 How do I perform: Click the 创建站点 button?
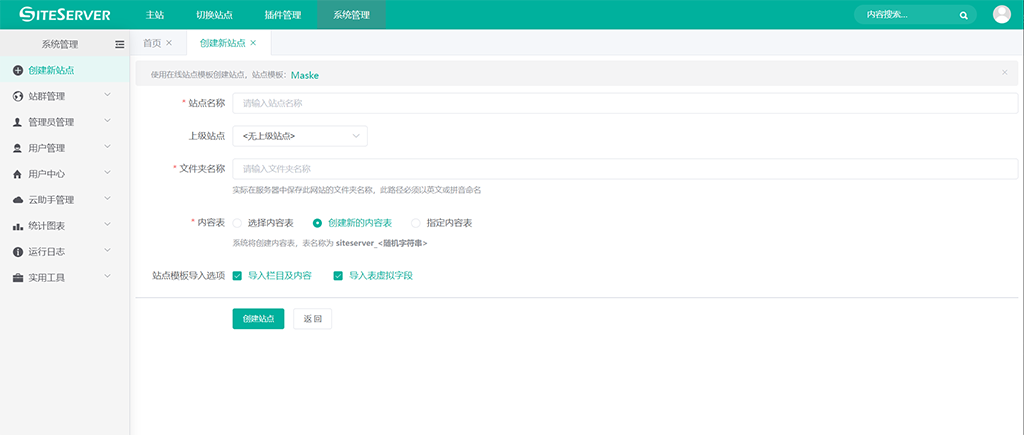[x=258, y=319]
